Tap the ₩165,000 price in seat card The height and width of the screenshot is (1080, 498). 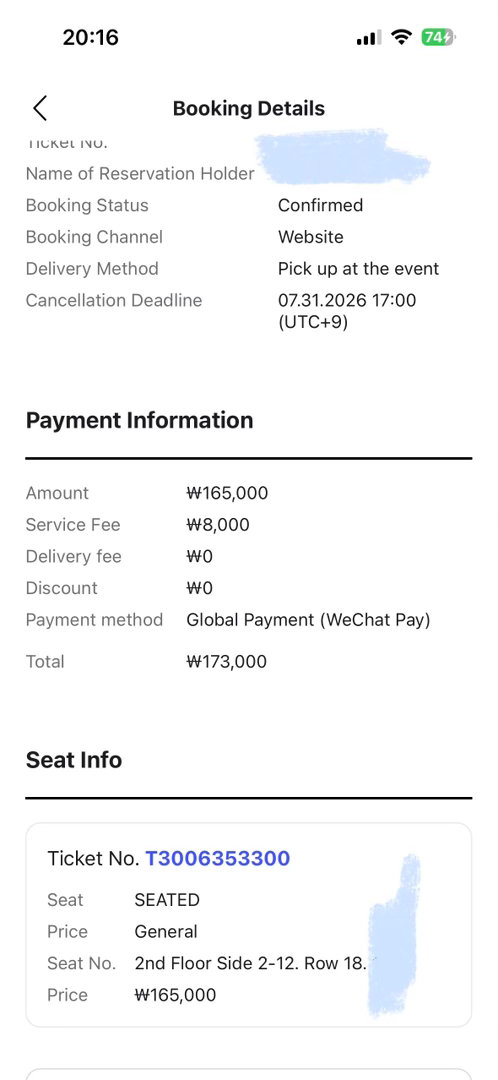(175, 995)
